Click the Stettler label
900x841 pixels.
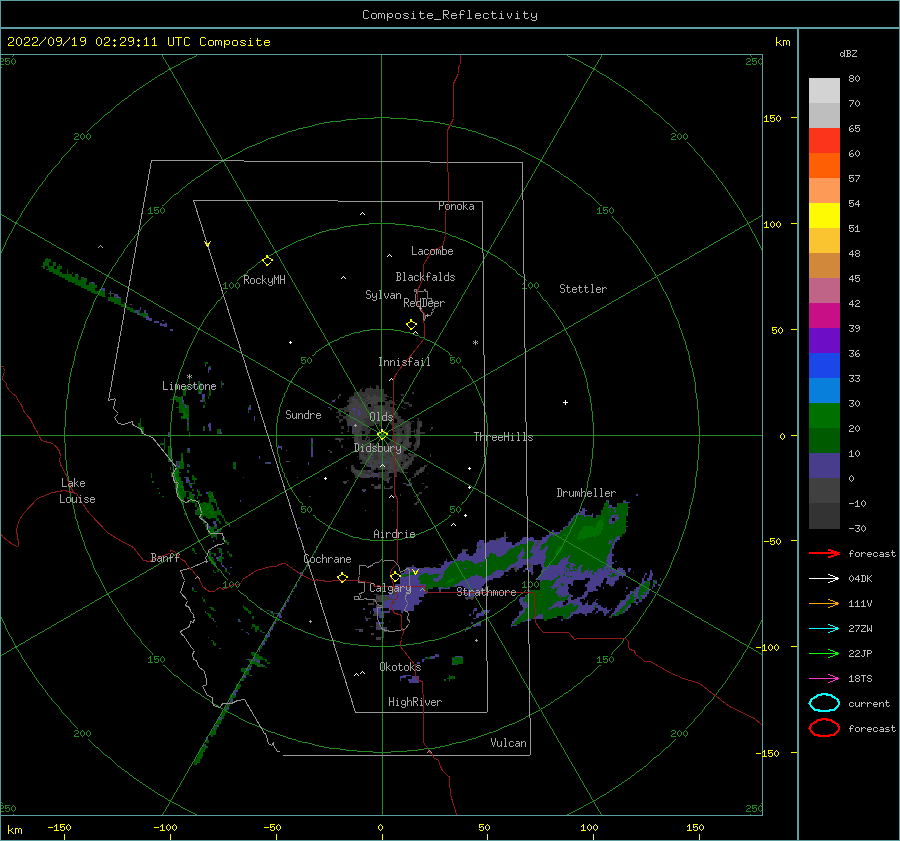click(583, 289)
